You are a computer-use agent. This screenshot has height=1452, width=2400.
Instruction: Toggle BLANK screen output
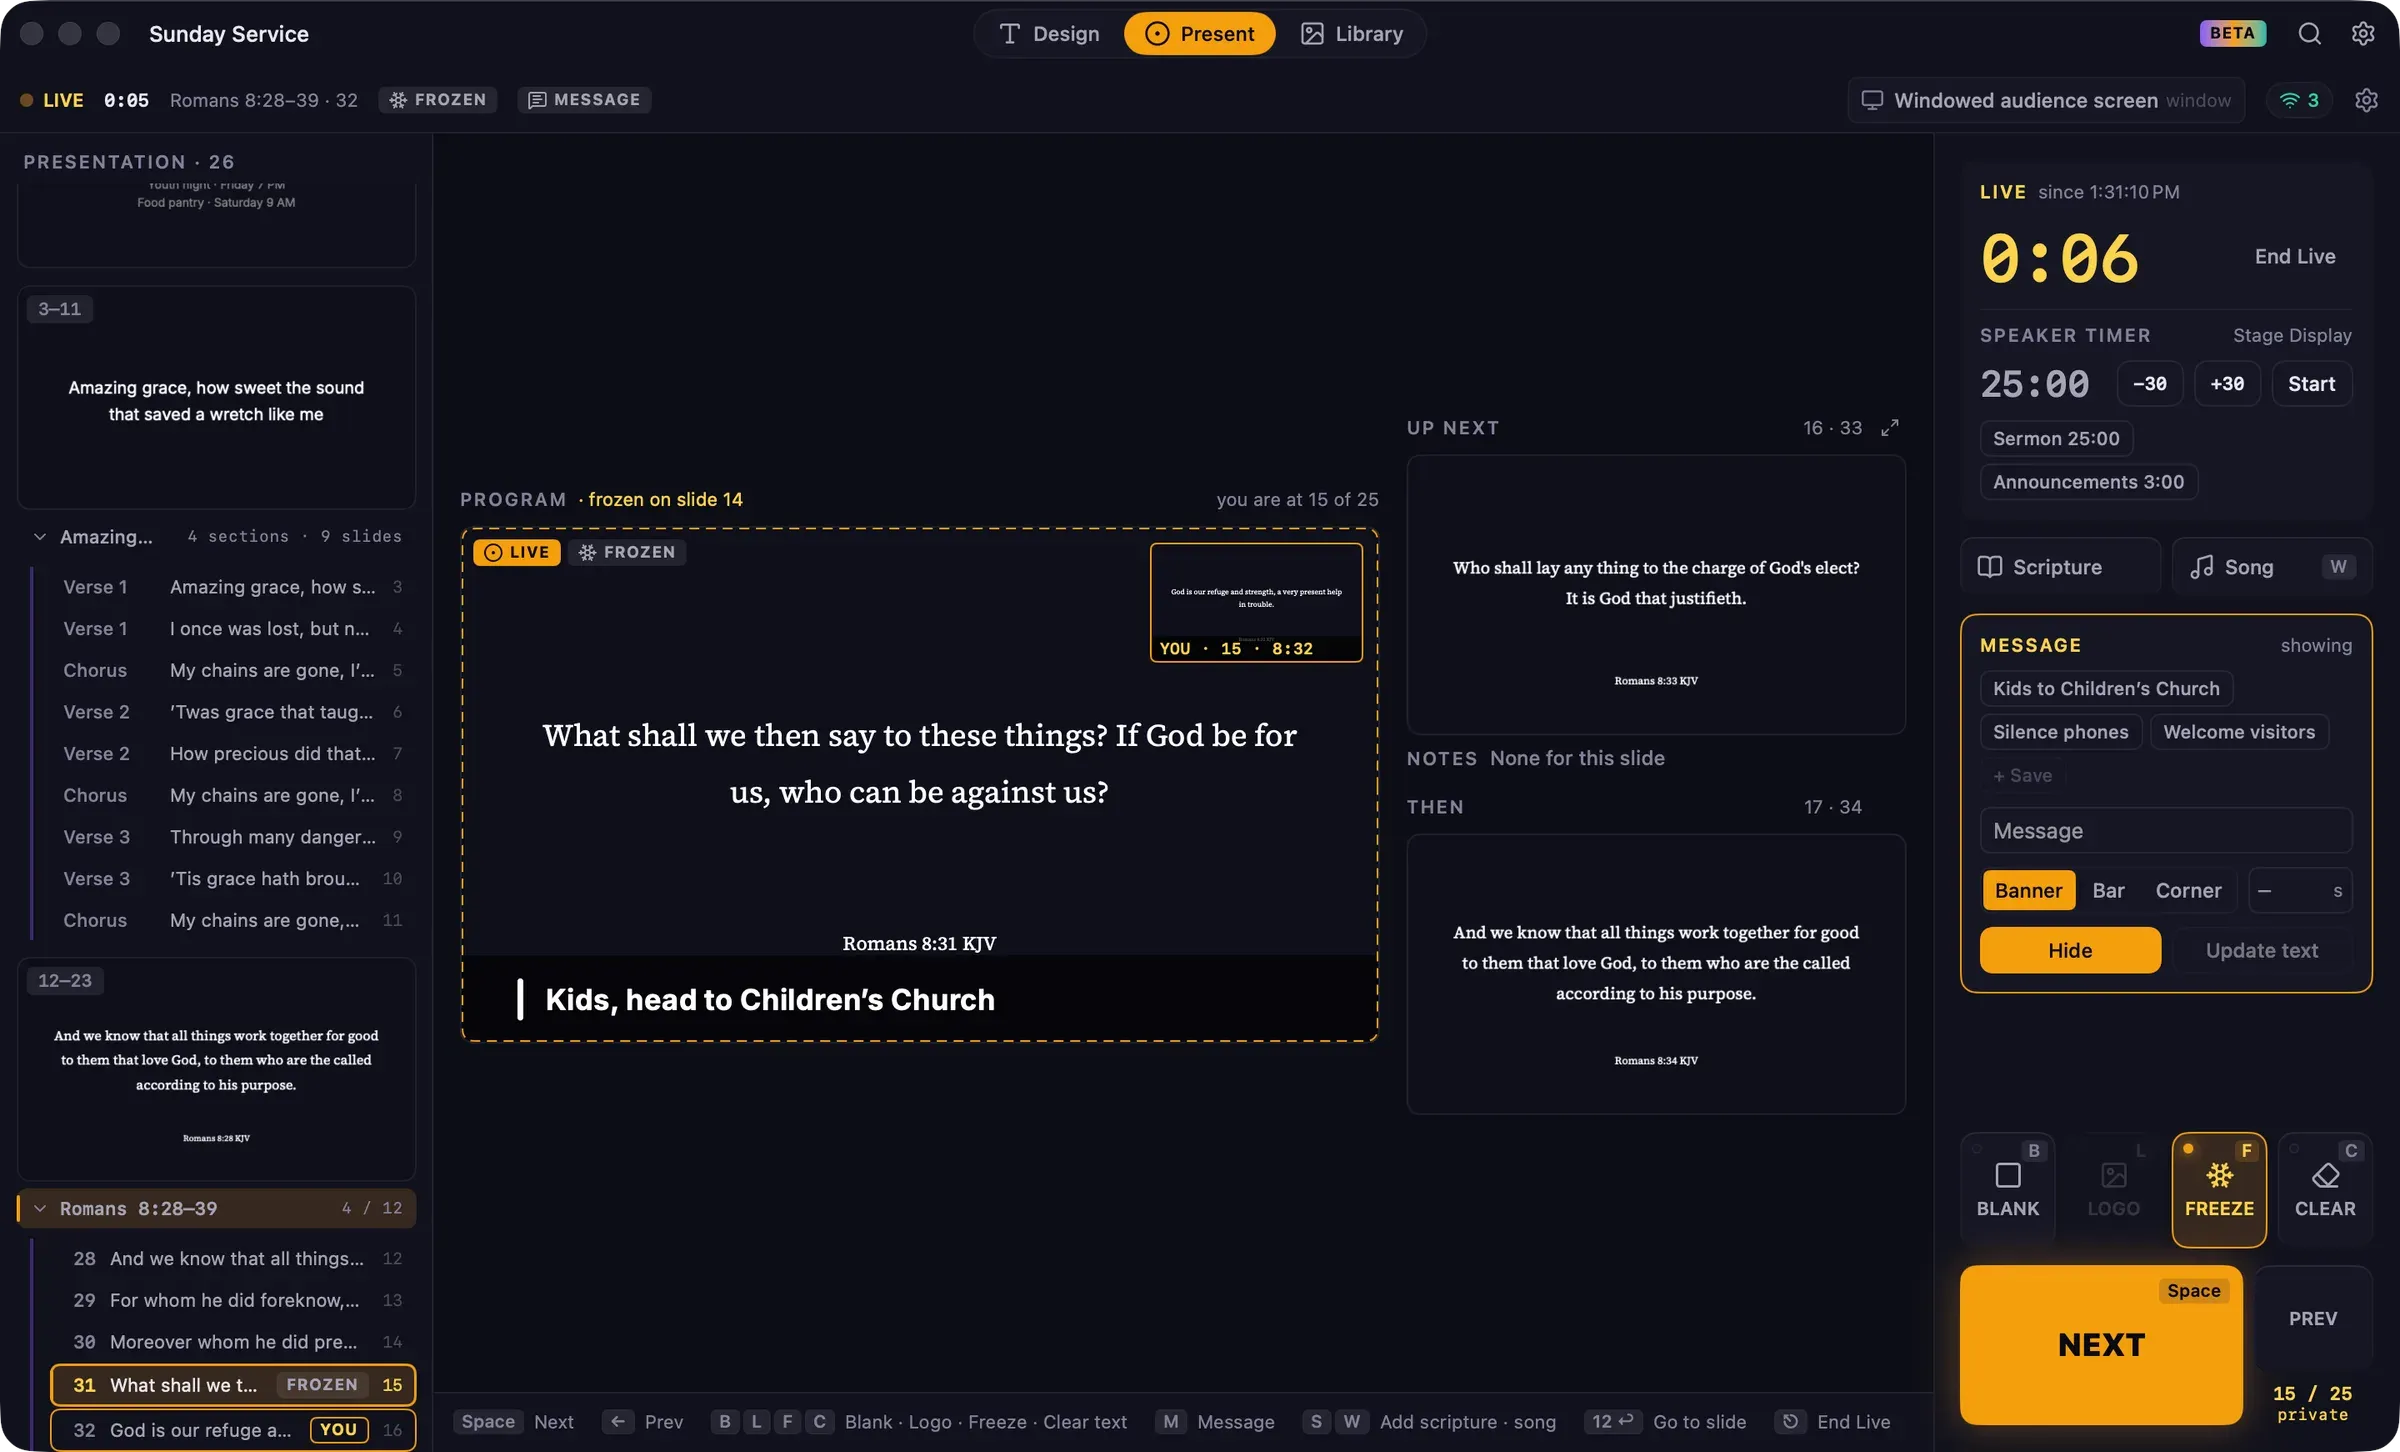[2007, 1189]
